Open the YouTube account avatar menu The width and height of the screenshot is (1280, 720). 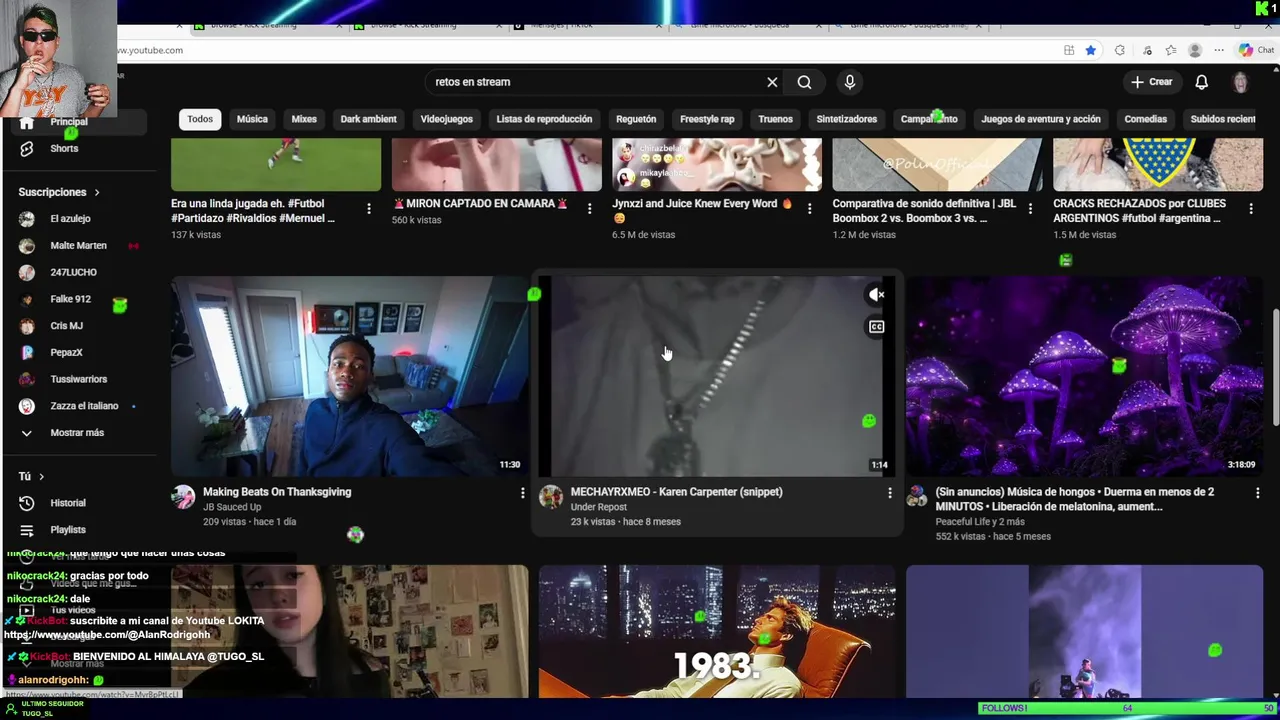(1240, 82)
